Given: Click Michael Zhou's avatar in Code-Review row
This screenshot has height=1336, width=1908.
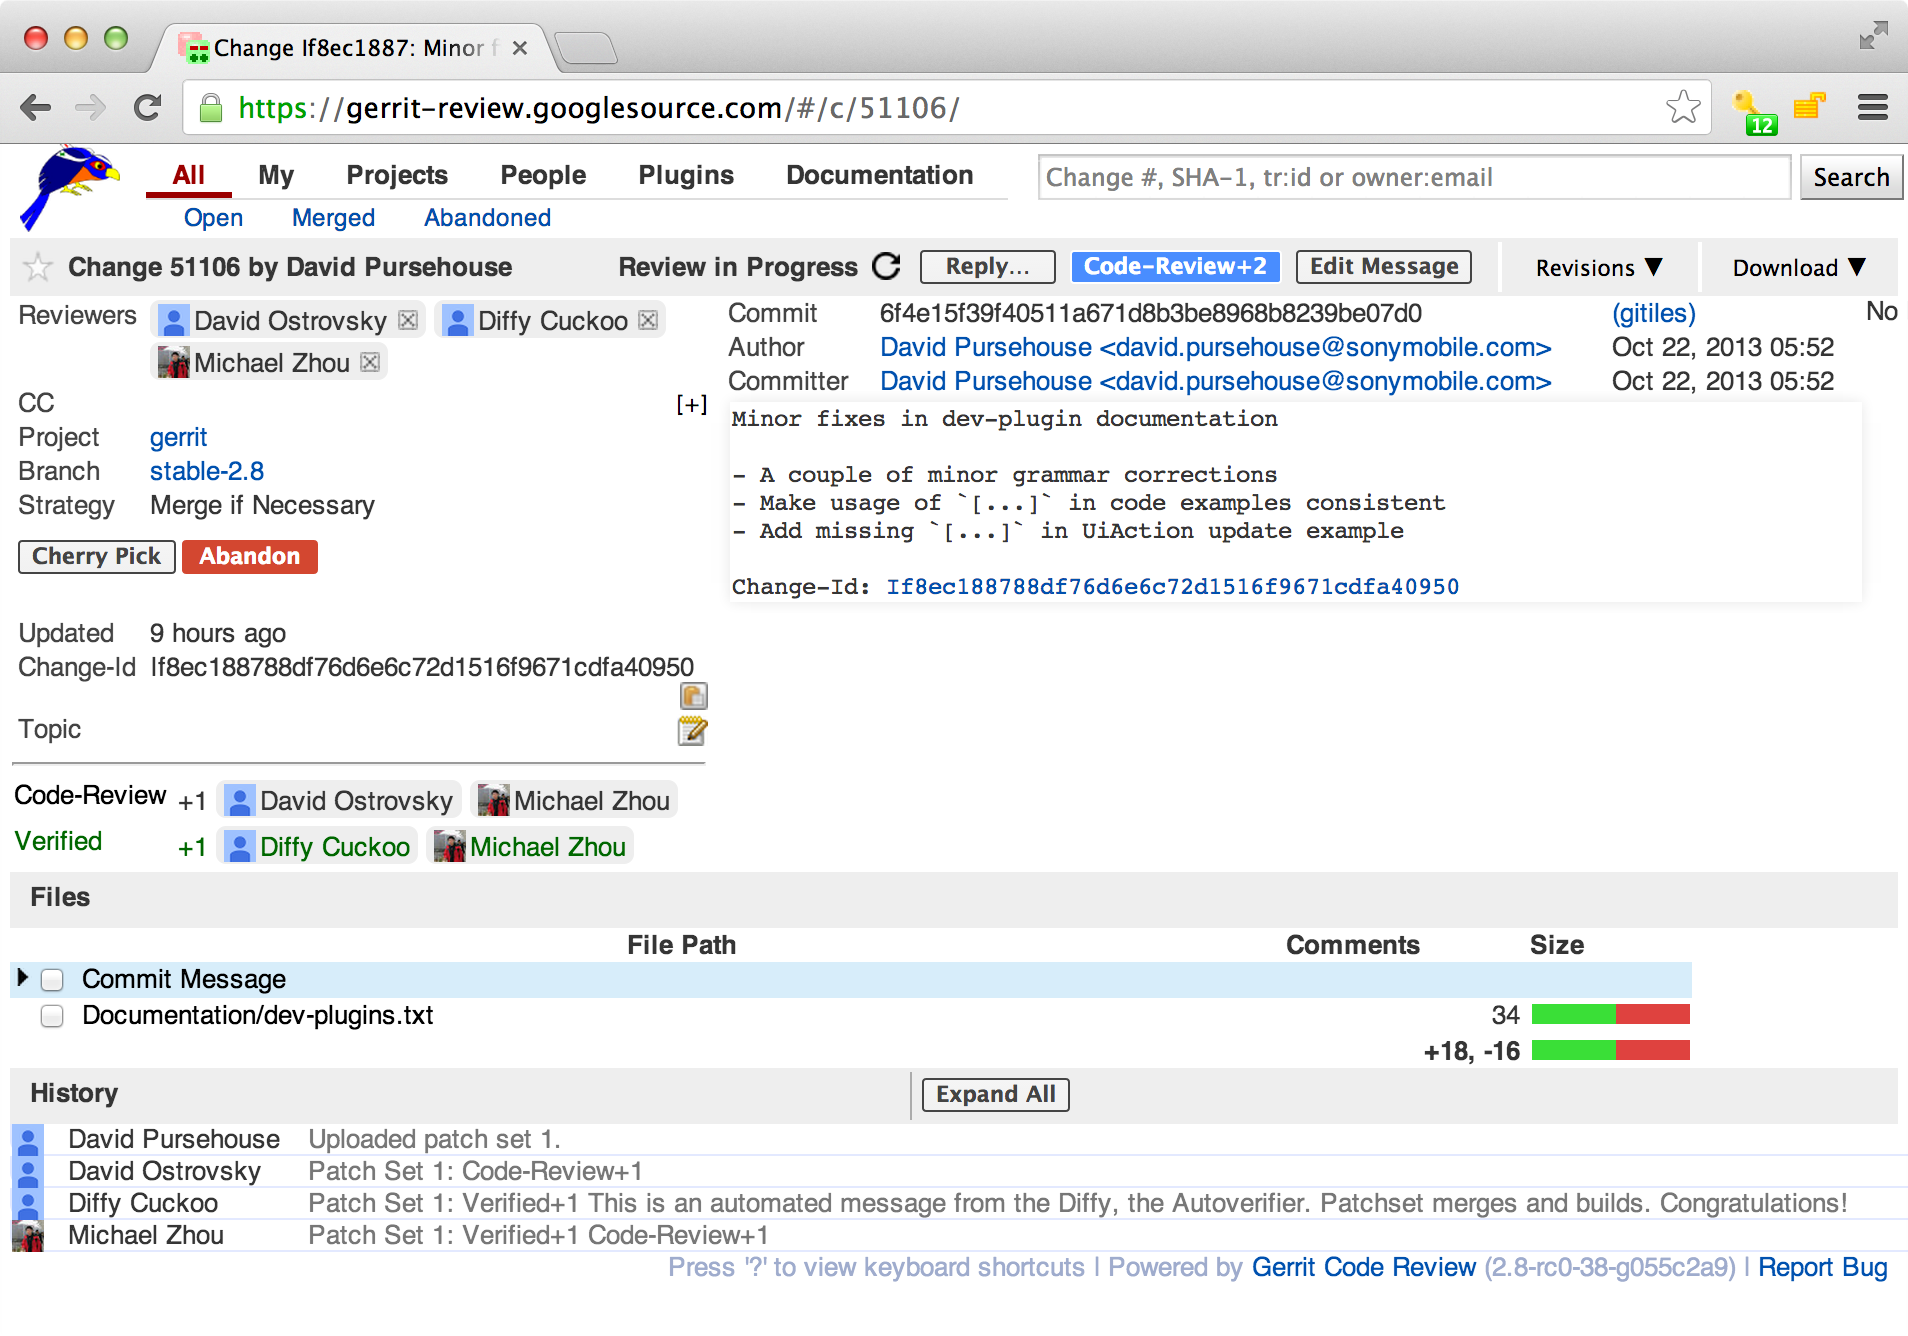Looking at the screenshot, I should point(494,801).
